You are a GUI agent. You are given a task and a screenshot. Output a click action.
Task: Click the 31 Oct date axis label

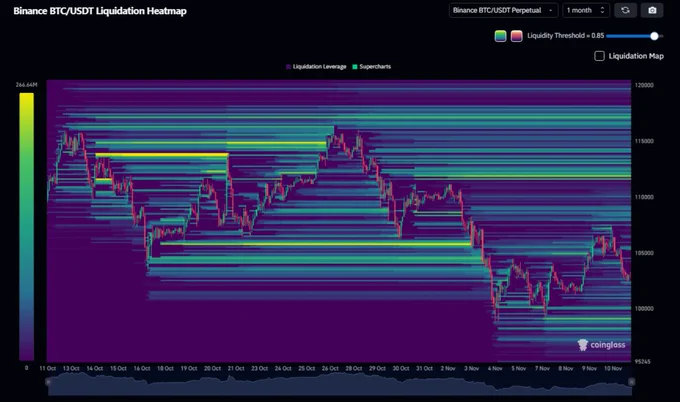[x=425, y=369]
